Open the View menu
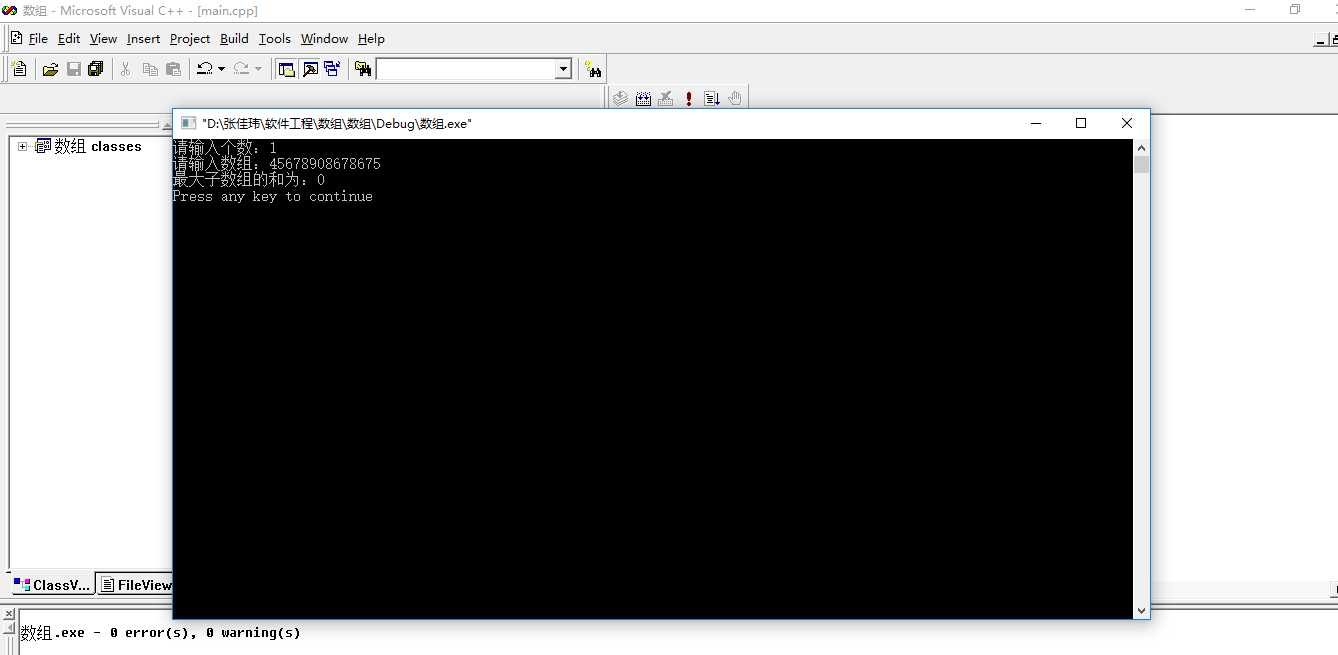The image size is (1338, 655). coord(103,38)
